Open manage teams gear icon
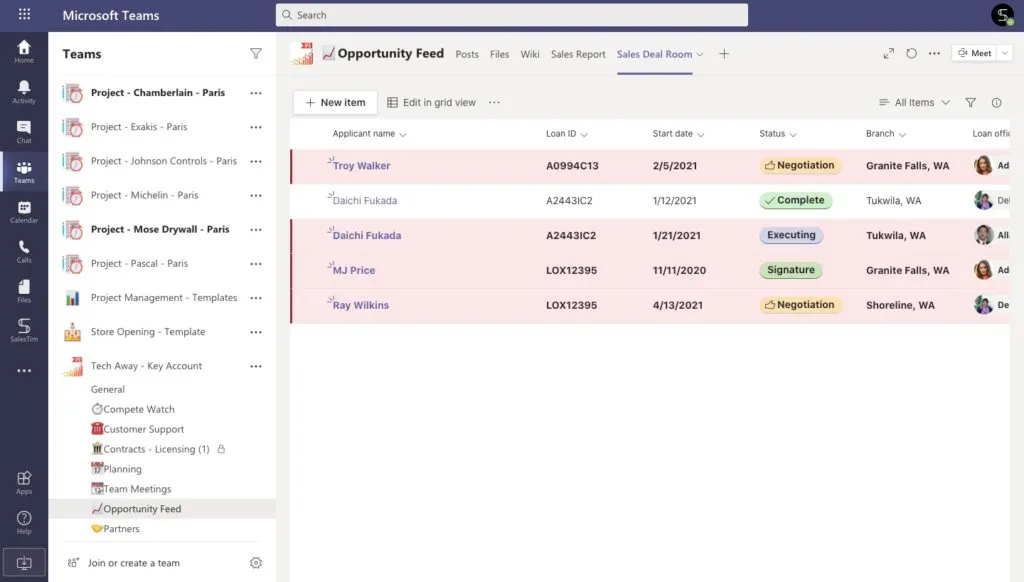The width and height of the screenshot is (1024, 582). 256,562
